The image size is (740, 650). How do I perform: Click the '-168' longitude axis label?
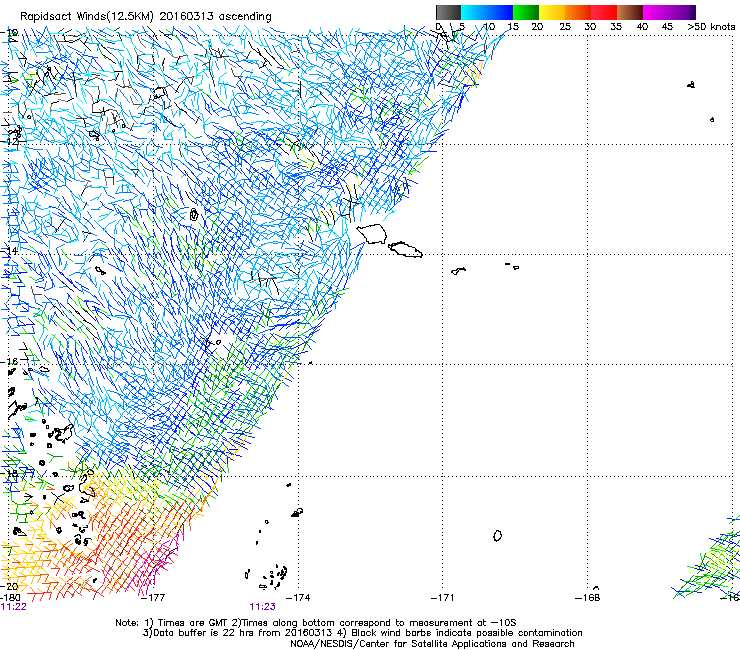(588, 598)
